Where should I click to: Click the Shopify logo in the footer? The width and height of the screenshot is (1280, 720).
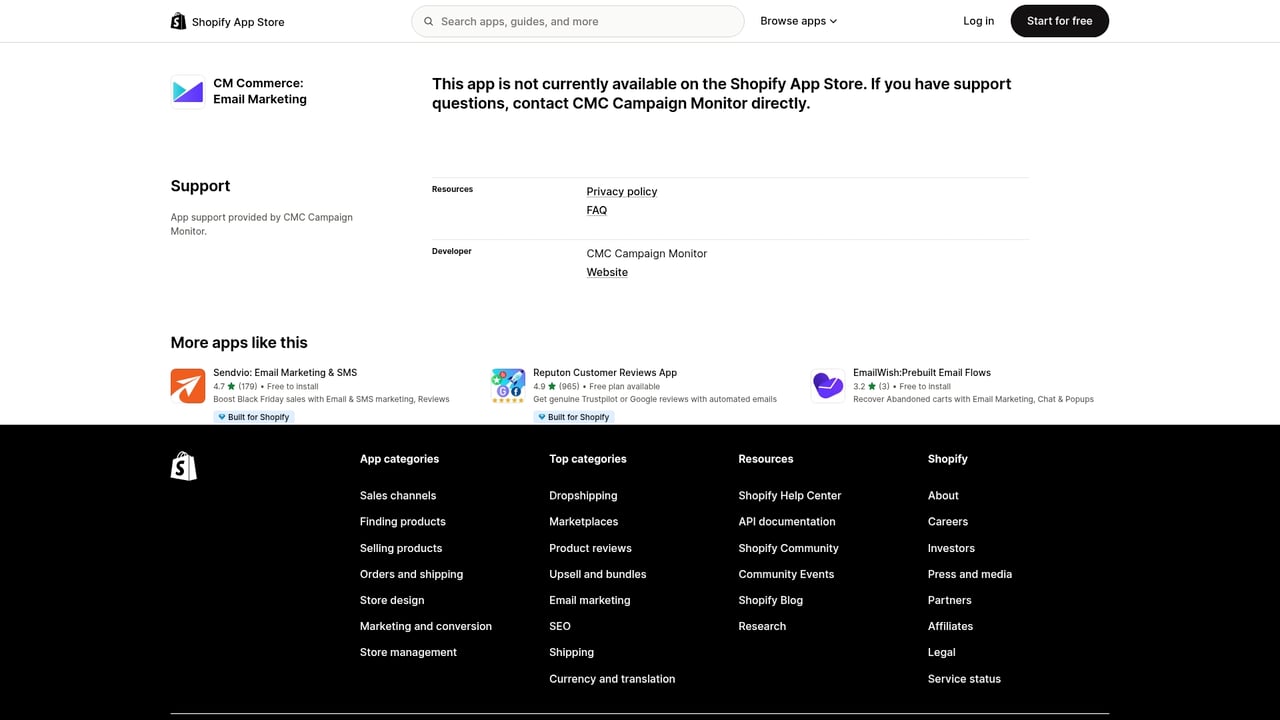[183, 465]
